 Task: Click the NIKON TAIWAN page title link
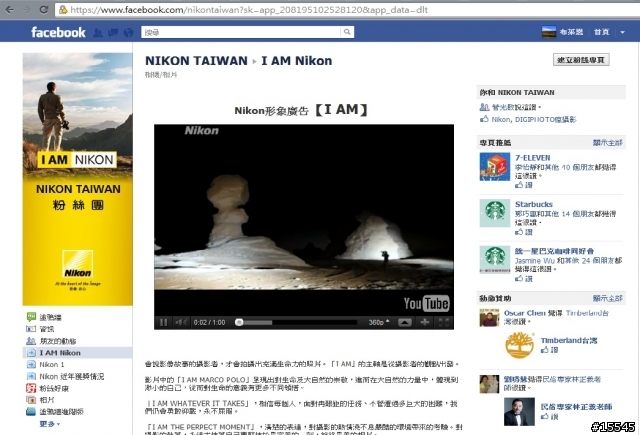pyautogui.click(x=196, y=61)
